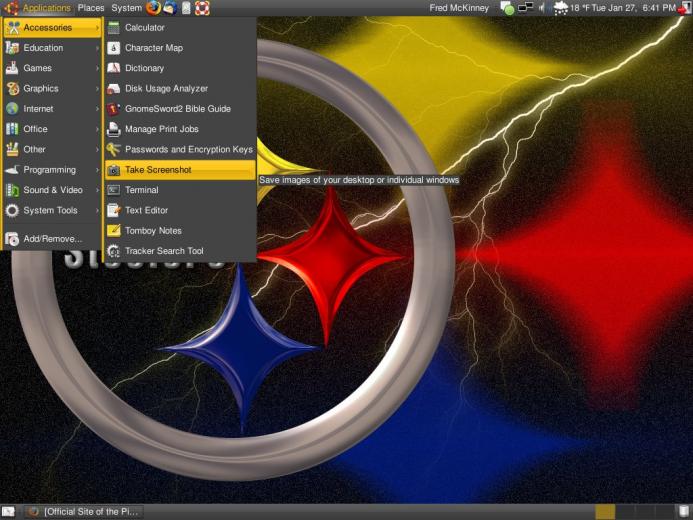The image size is (693, 520).
Task: Open the trash icon in bottom panel
Action: tap(684, 512)
